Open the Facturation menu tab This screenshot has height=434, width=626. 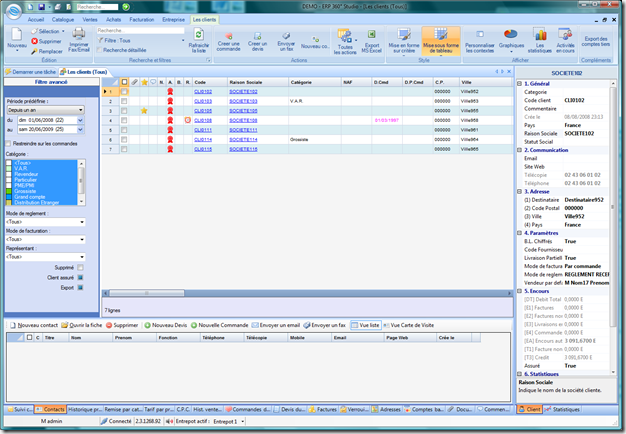[142, 20]
